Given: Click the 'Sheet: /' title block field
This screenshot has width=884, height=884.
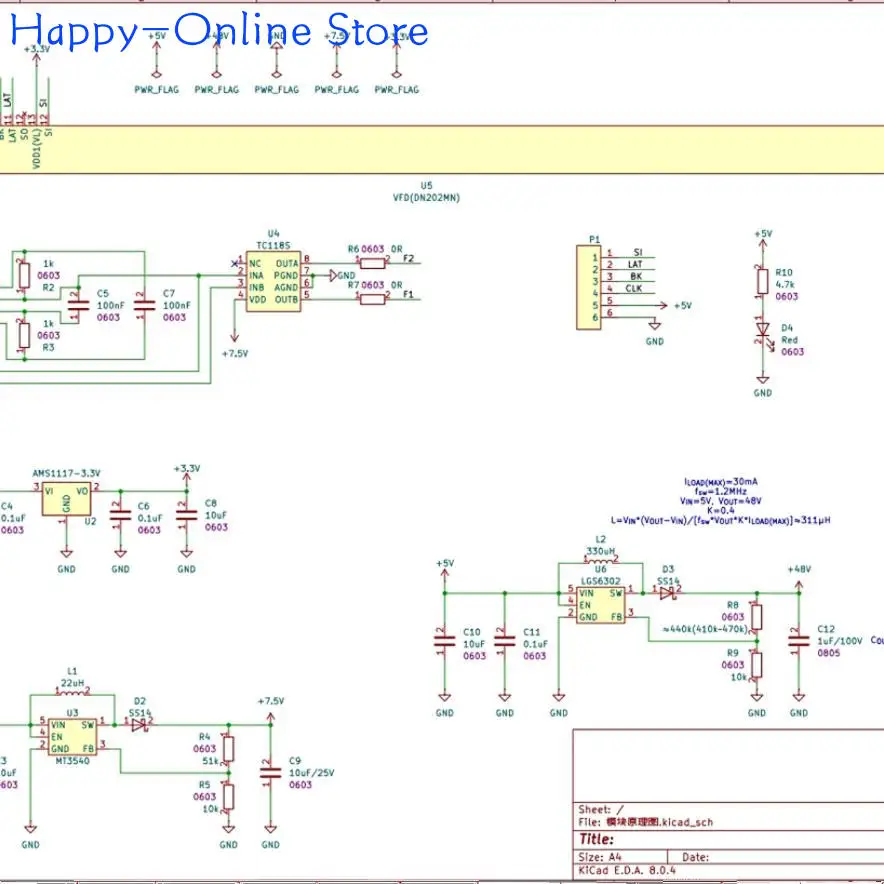Looking at the screenshot, I should (x=601, y=810).
